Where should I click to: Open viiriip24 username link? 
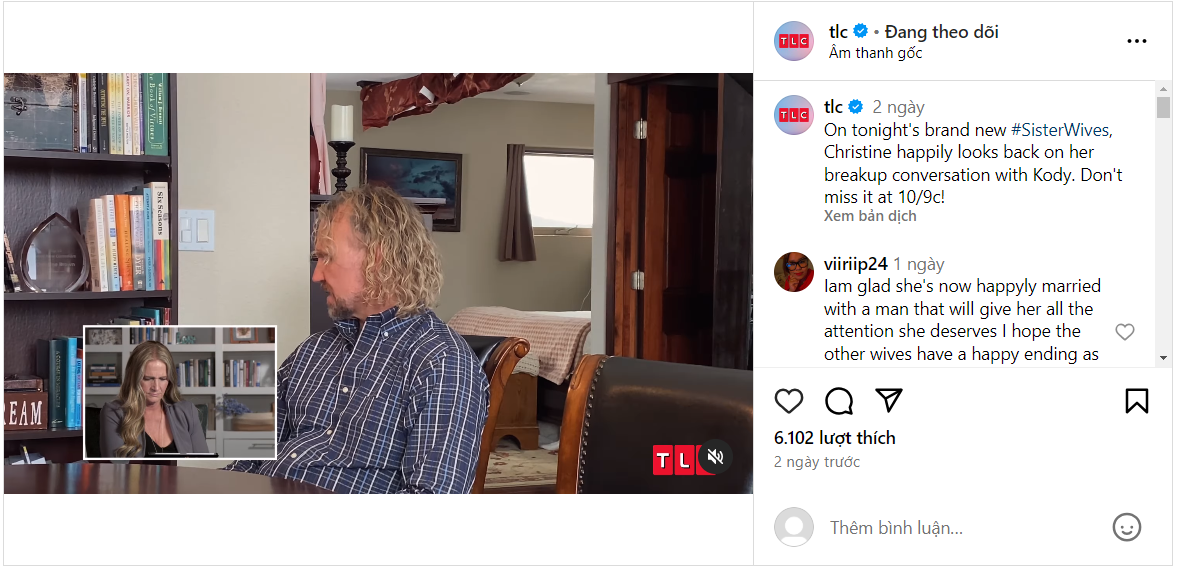[856, 264]
